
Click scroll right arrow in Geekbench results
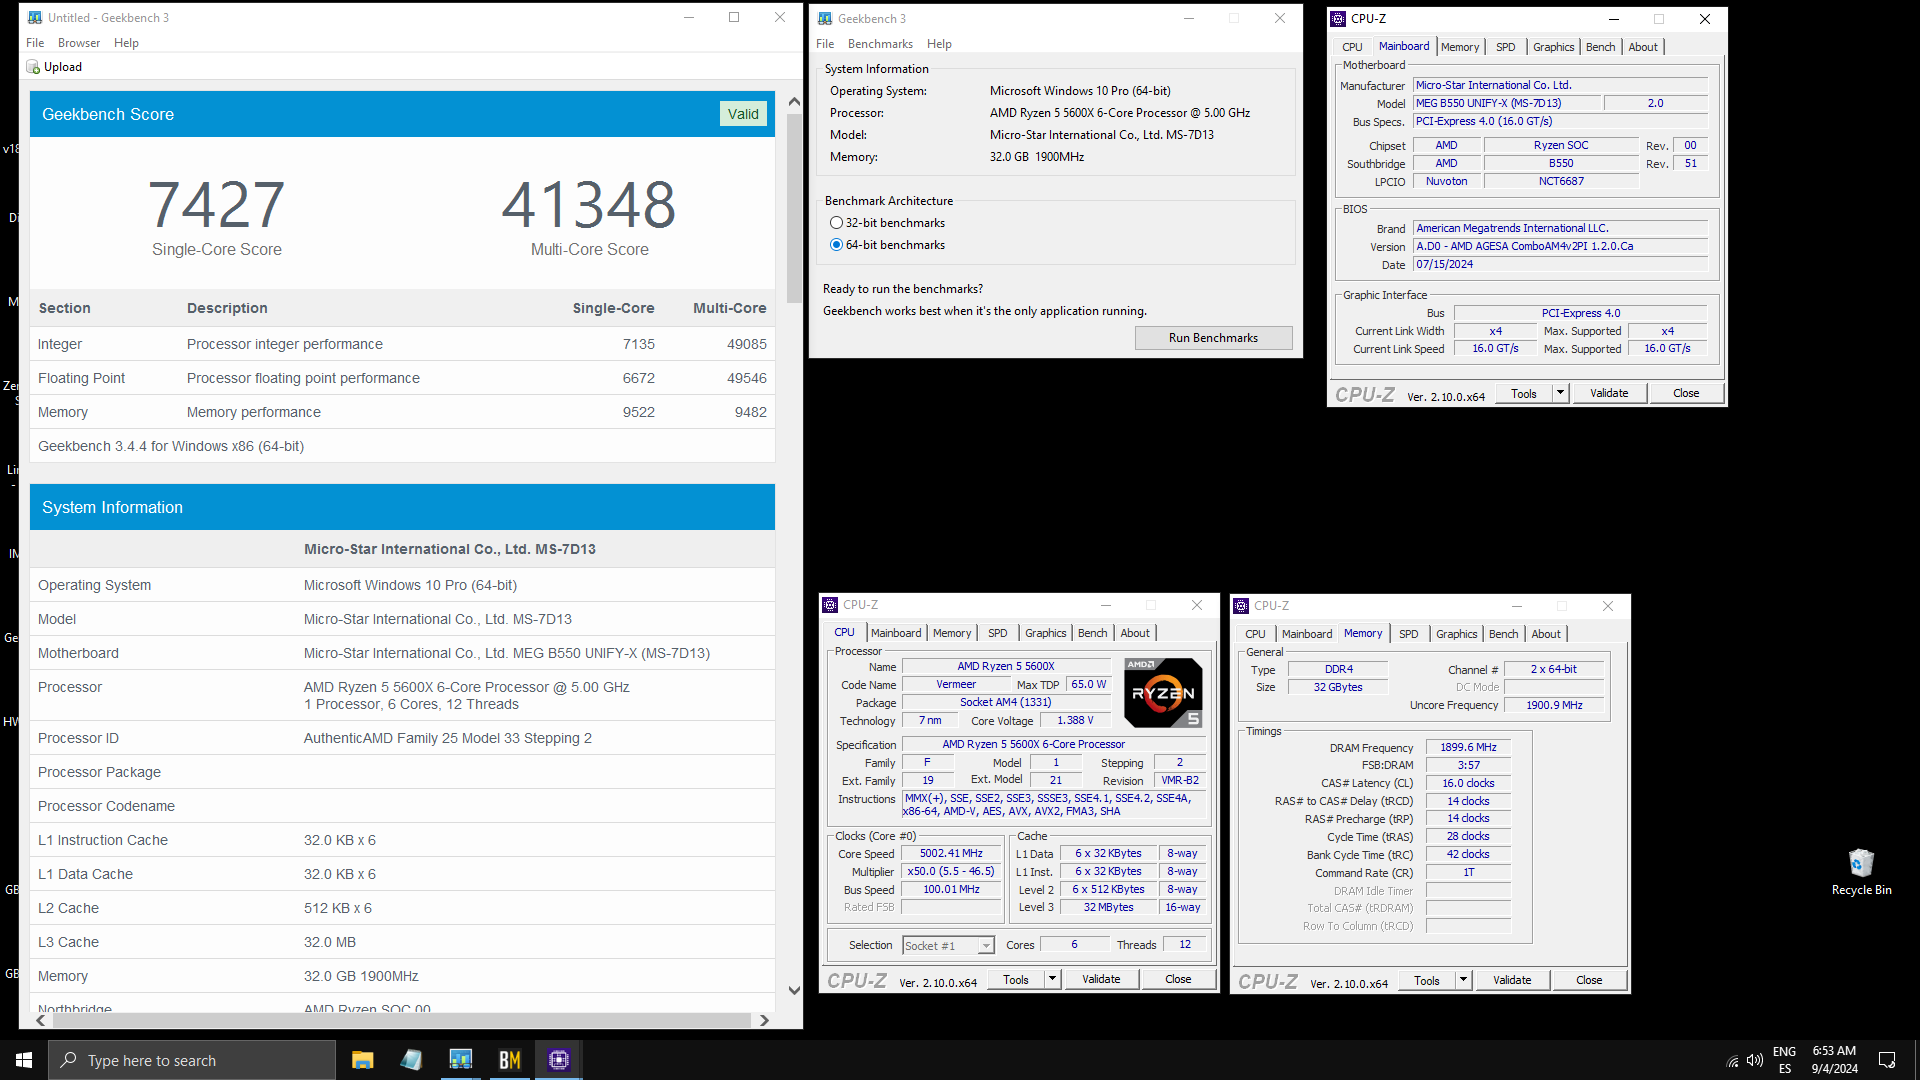point(765,1020)
